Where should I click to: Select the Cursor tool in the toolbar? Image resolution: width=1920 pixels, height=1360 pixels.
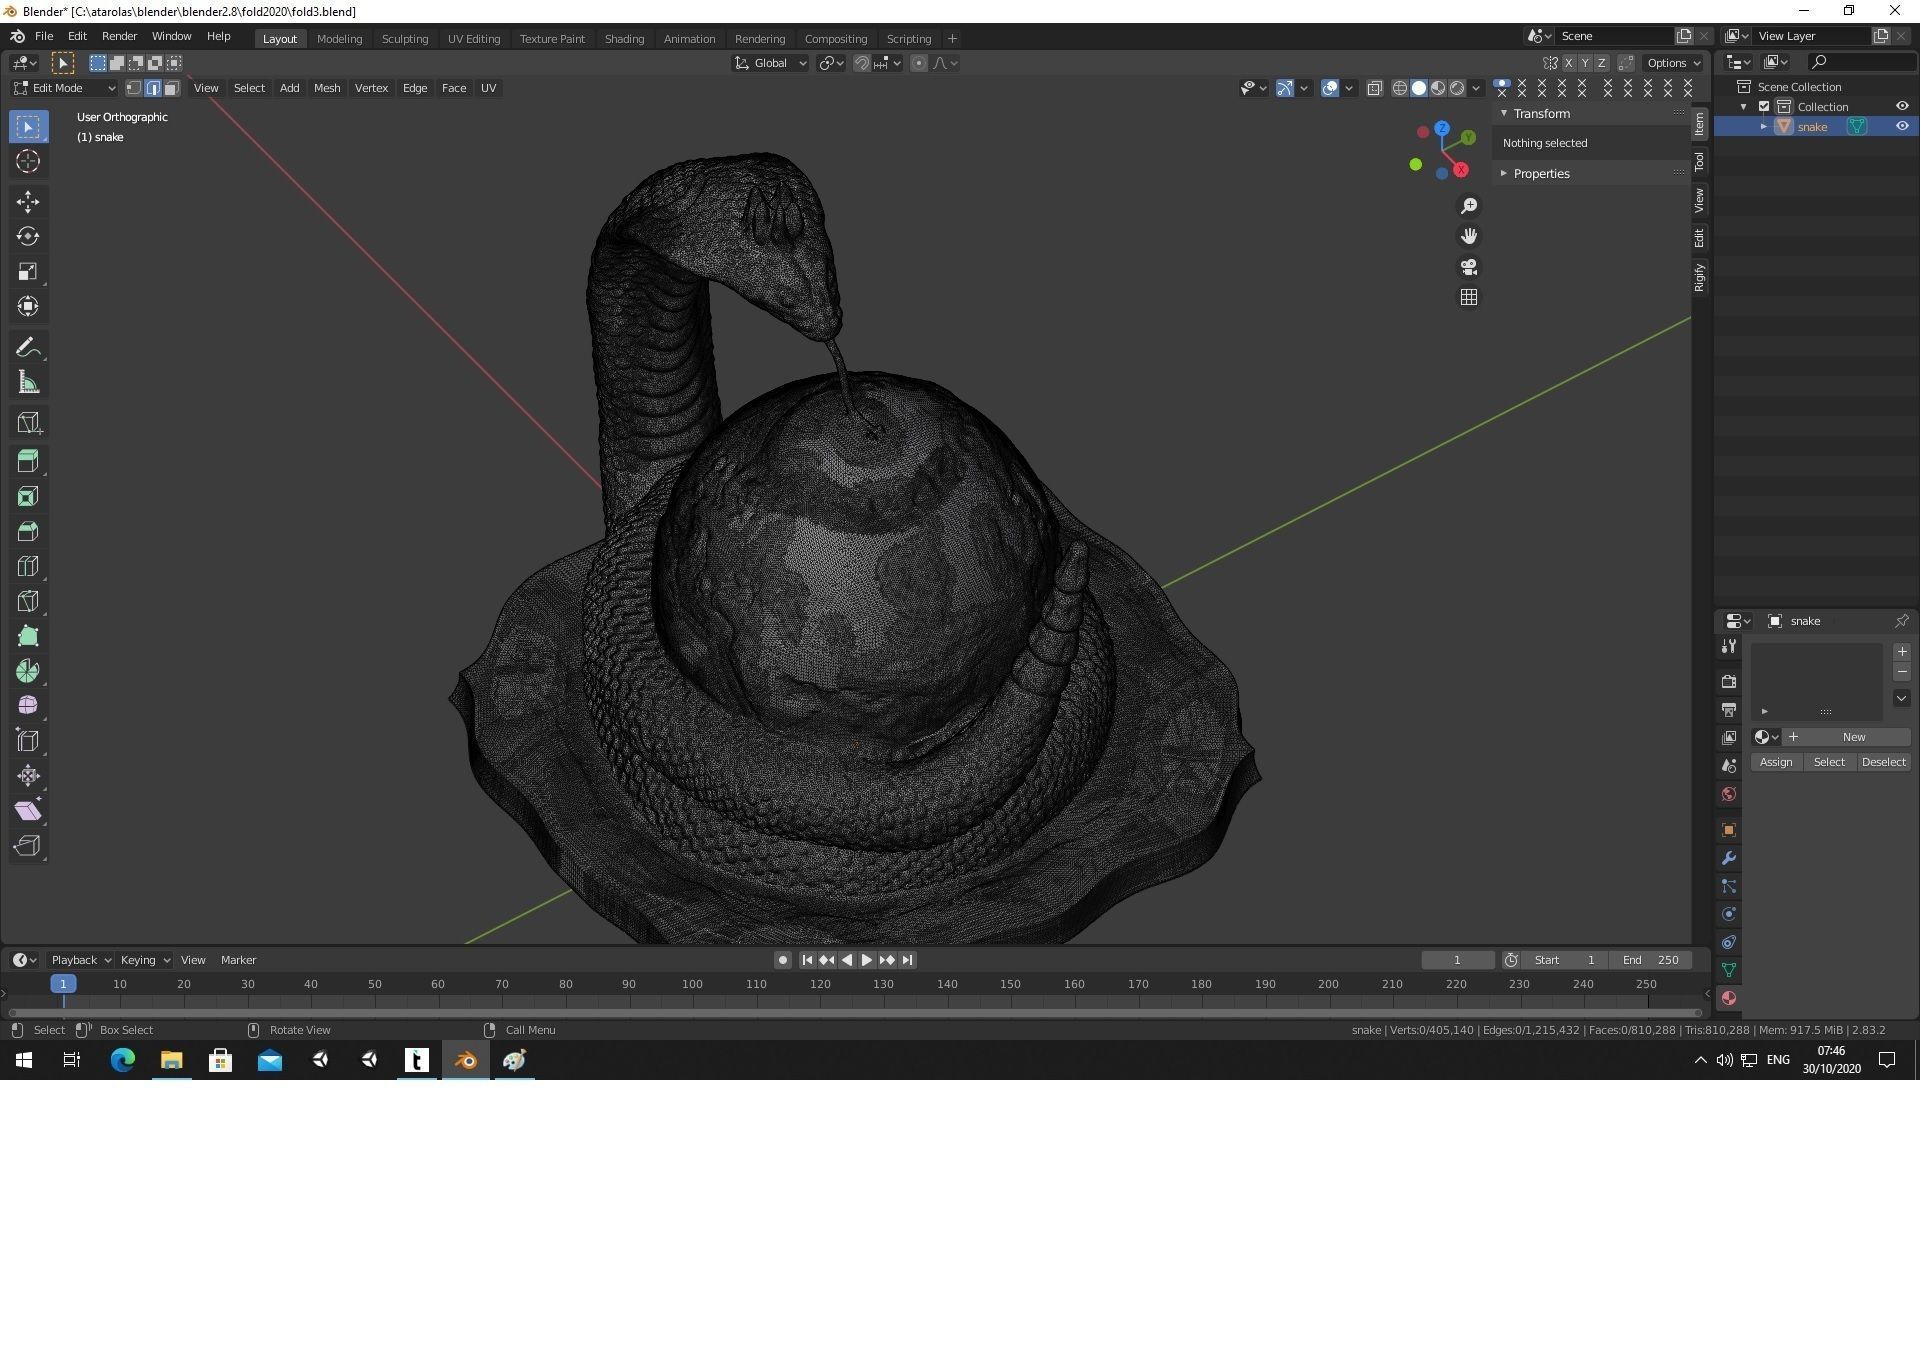(x=28, y=161)
